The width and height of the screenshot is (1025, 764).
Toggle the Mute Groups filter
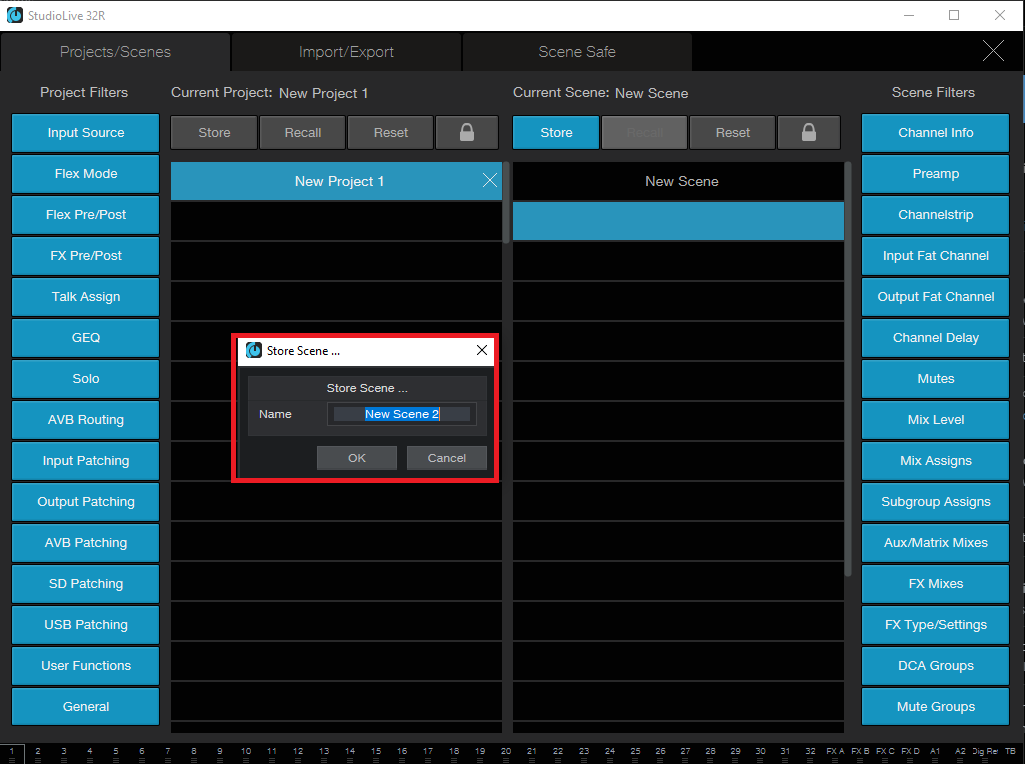pos(935,707)
